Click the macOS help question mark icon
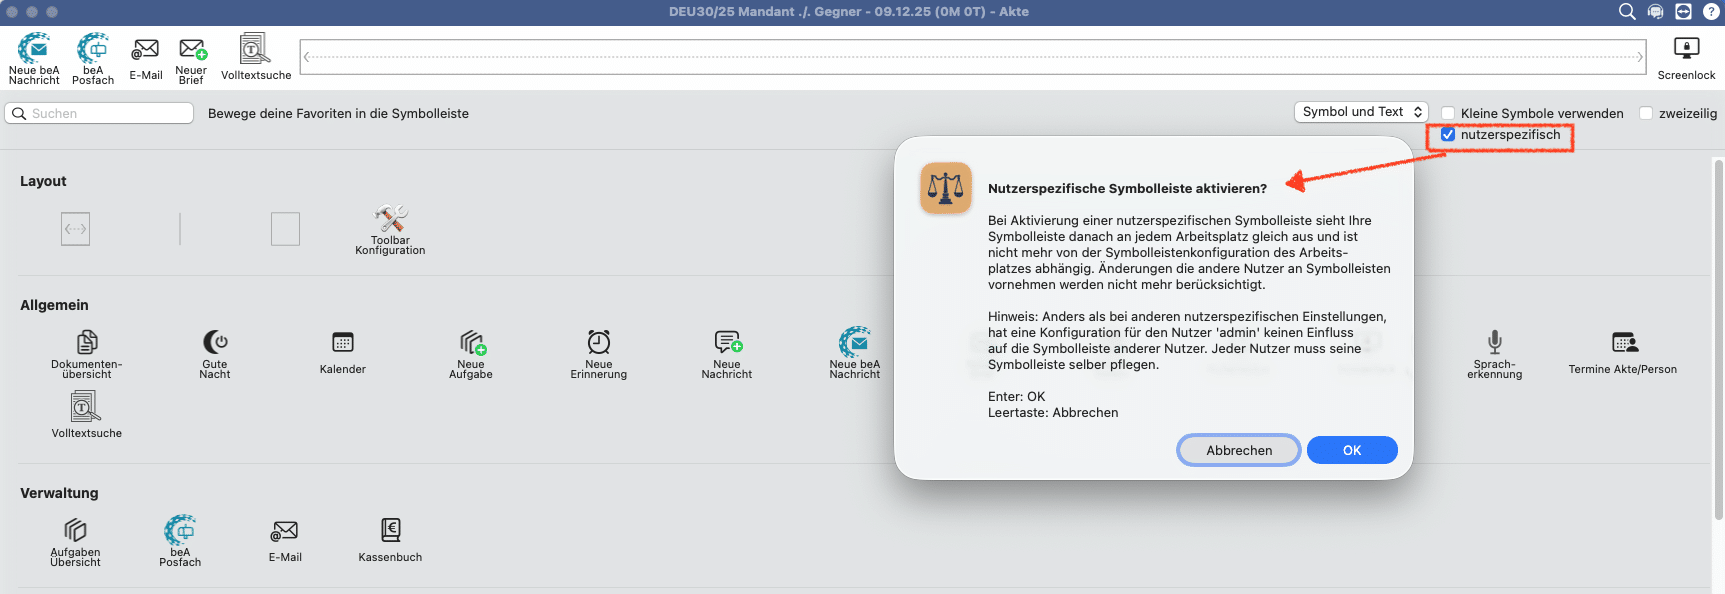 coord(1711,12)
